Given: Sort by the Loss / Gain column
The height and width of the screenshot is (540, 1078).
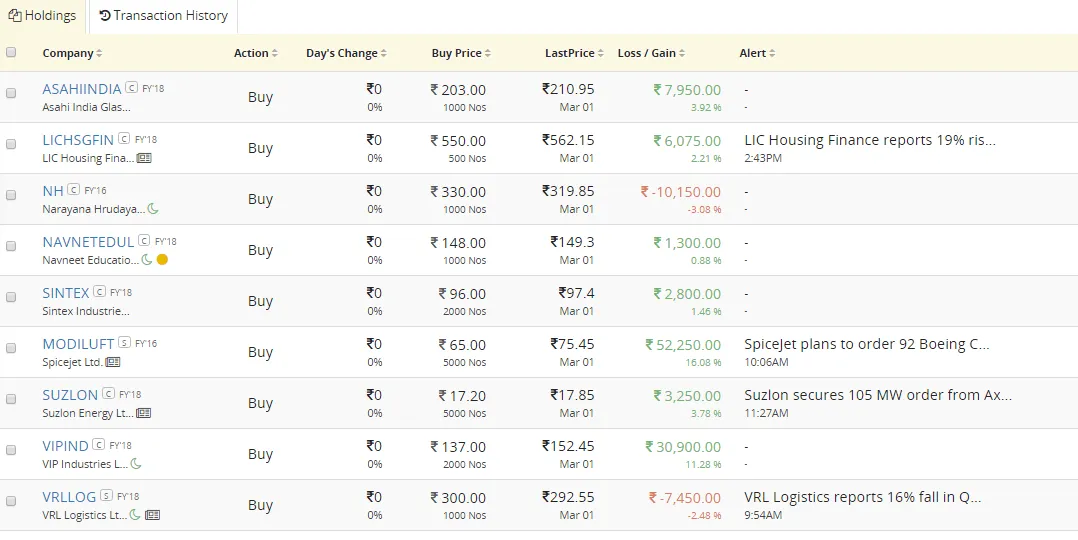Looking at the screenshot, I should point(652,53).
